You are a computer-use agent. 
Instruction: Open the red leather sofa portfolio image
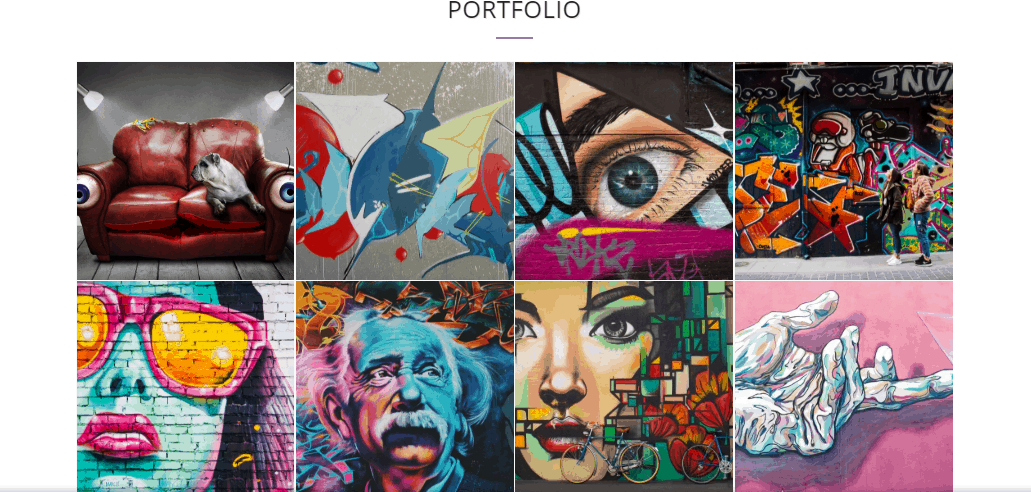click(x=185, y=171)
